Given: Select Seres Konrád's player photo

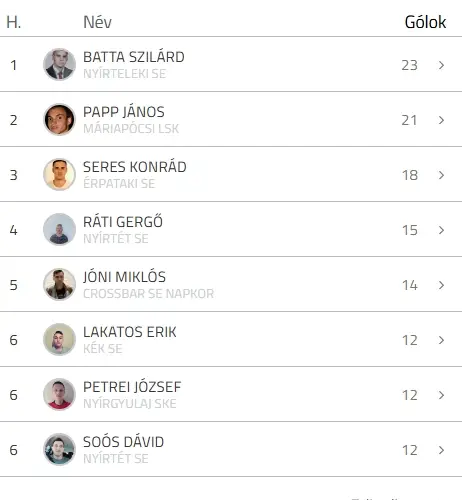Looking at the screenshot, I should click(x=59, y=174).
